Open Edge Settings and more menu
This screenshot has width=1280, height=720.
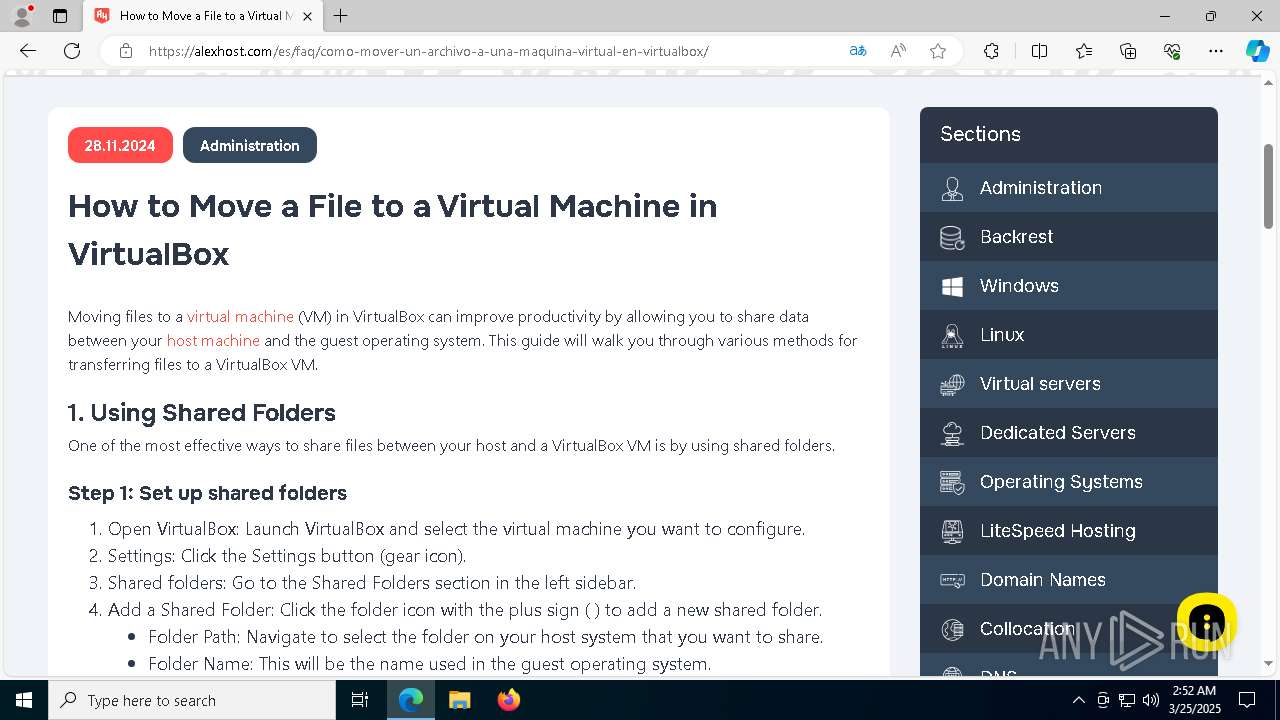[1216, 51]
